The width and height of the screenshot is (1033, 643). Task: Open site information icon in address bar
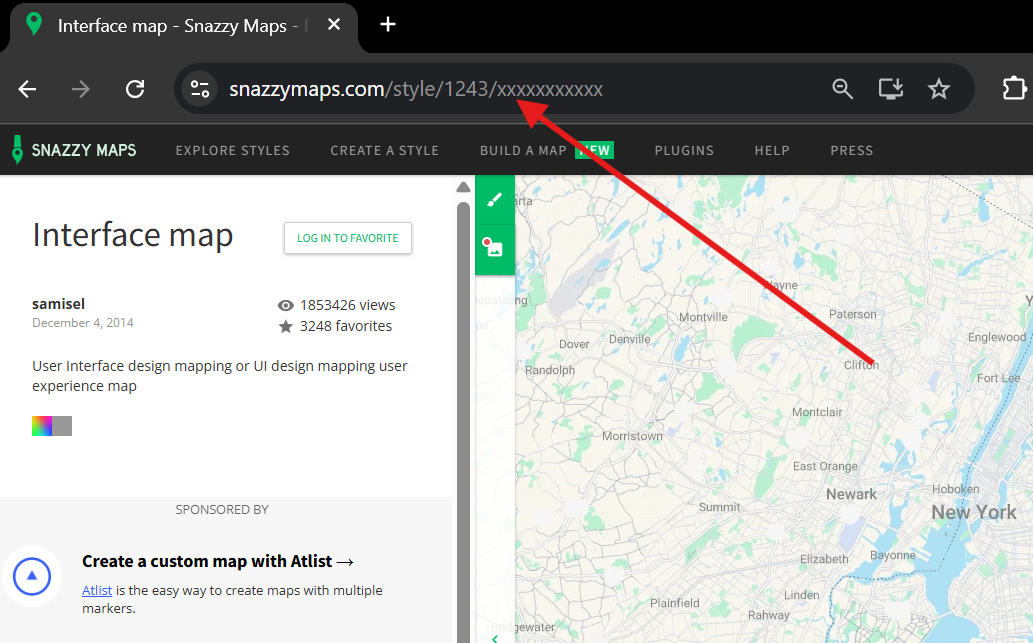(x=200, y=88)
